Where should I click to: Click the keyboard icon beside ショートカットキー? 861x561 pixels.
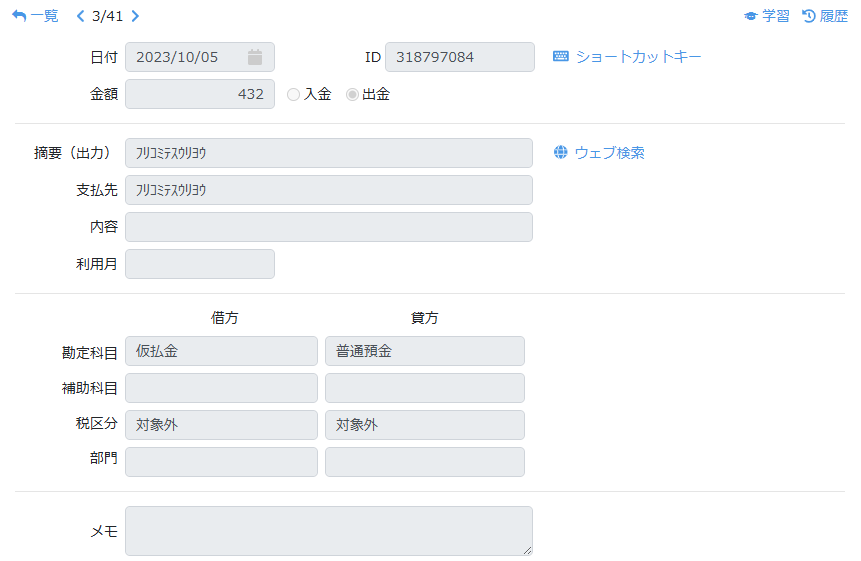(x=561, y=57)
